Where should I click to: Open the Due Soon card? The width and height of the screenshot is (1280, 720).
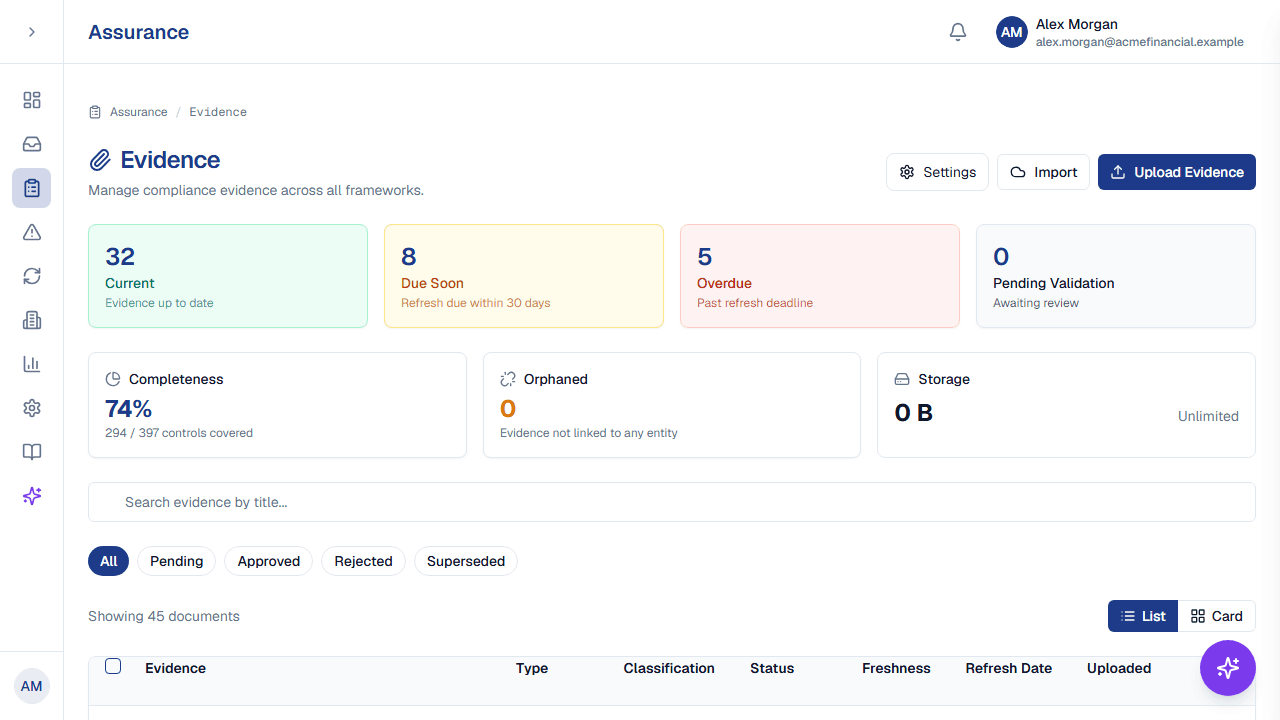tap(524, 276)
